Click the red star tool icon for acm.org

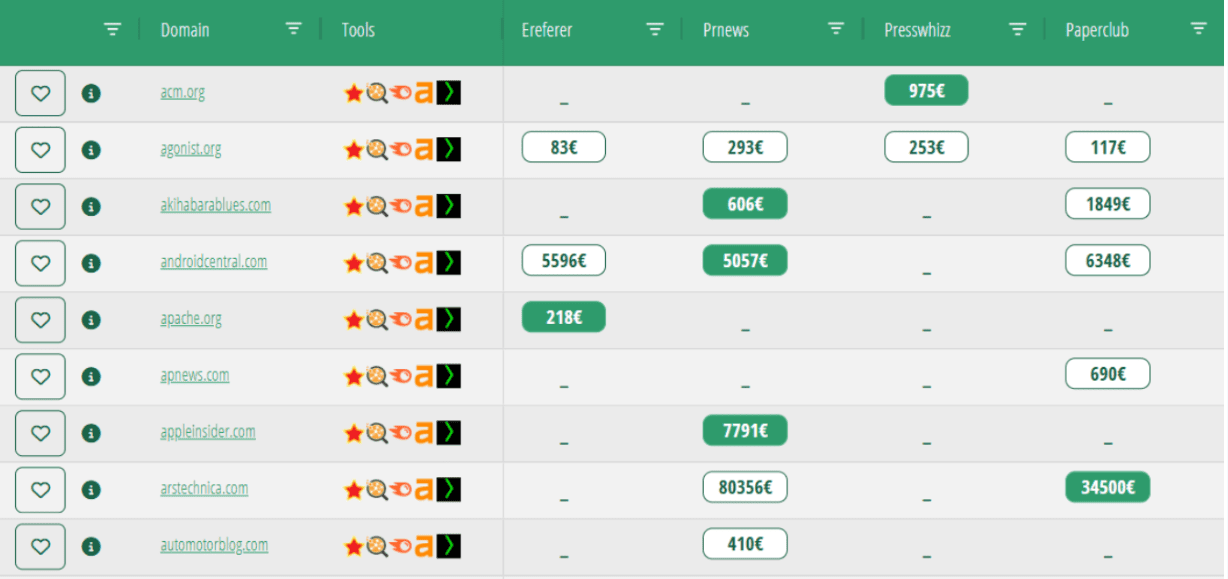coord(353,93)
